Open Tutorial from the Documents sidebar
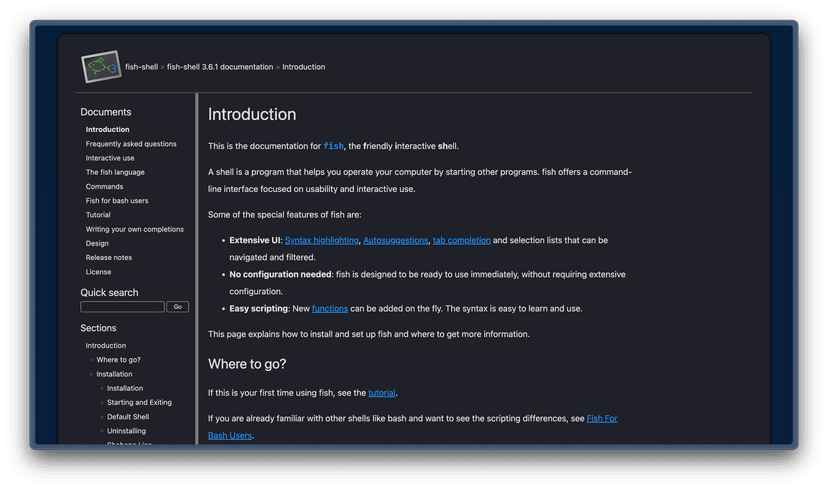The height and width of the screenshot is (489, 828). pos(98,215)
